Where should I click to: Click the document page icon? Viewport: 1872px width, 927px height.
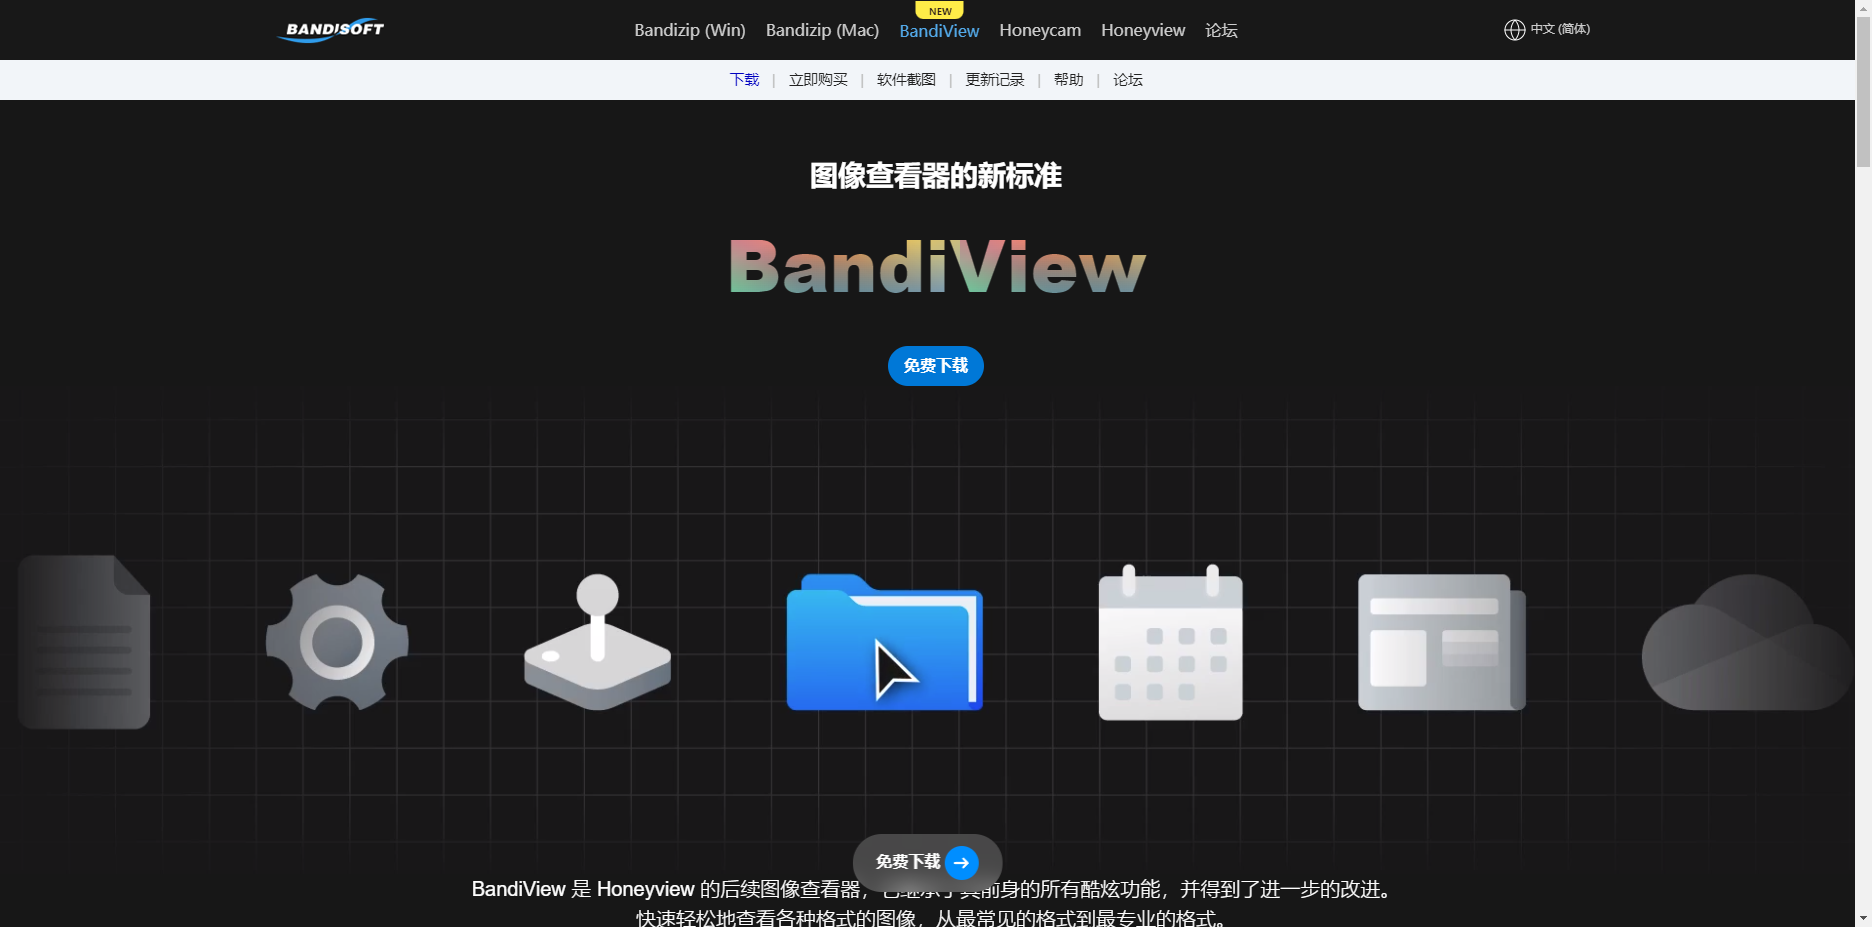tap(84, 642)
